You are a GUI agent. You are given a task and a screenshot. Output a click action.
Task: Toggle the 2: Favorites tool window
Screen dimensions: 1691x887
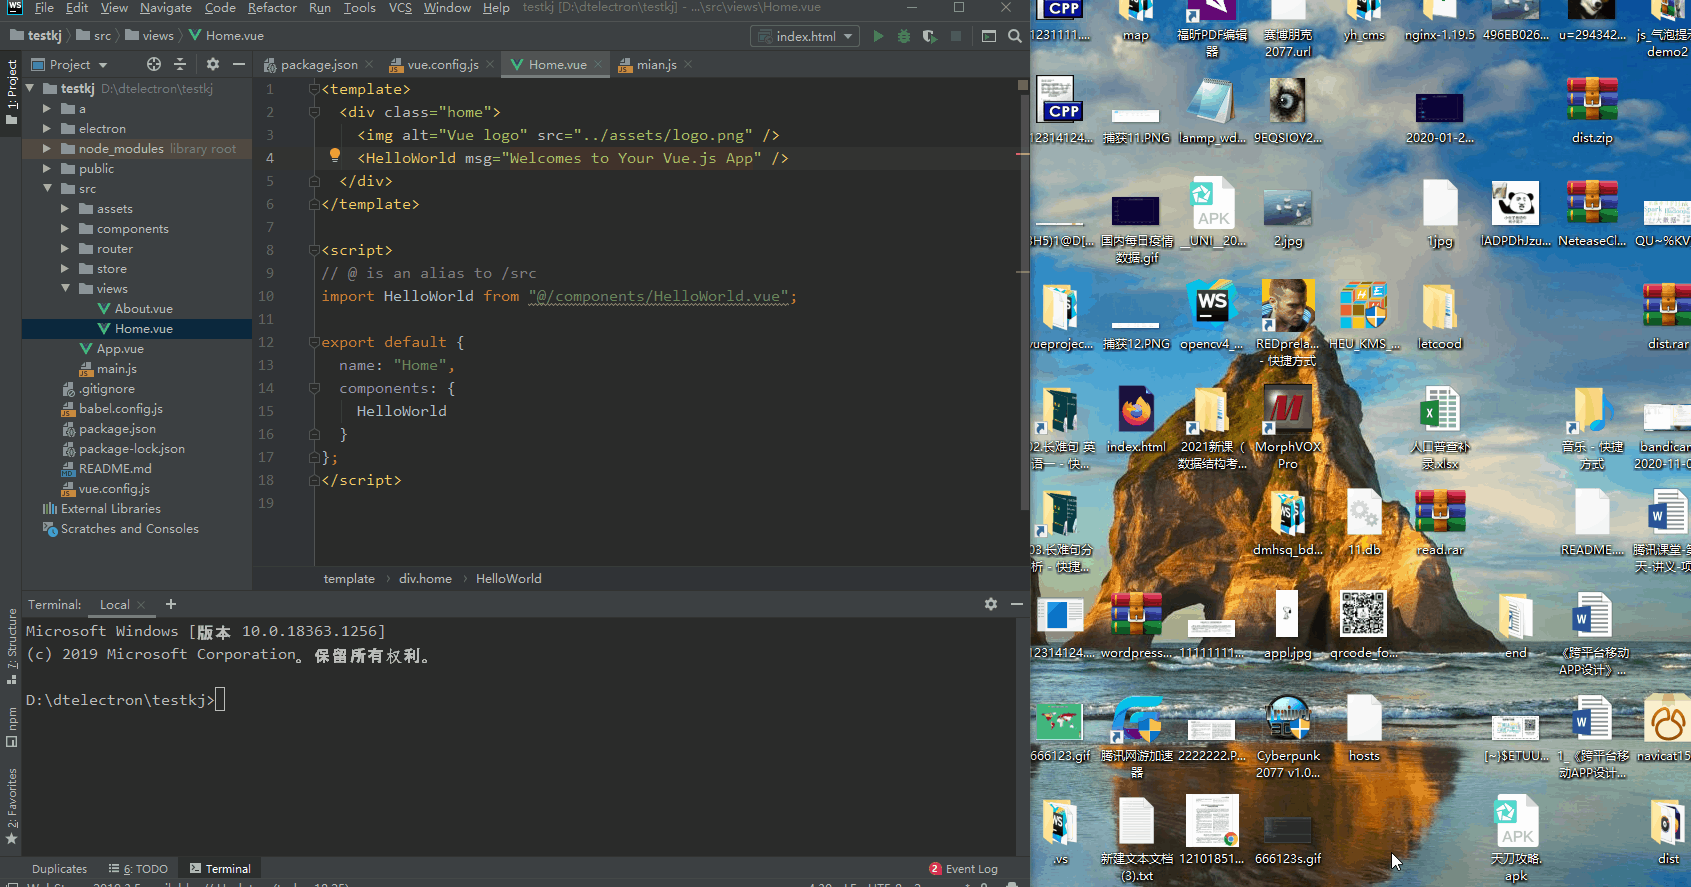[x=12, y=806]
